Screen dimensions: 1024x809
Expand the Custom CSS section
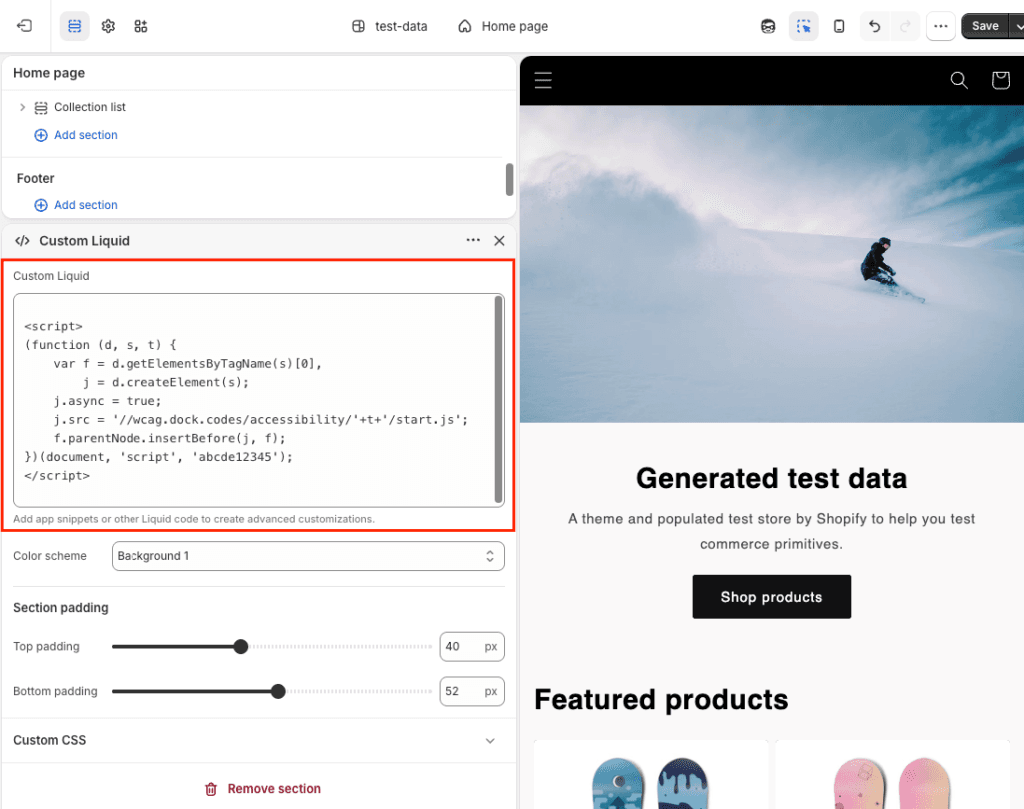coord(259,740)
